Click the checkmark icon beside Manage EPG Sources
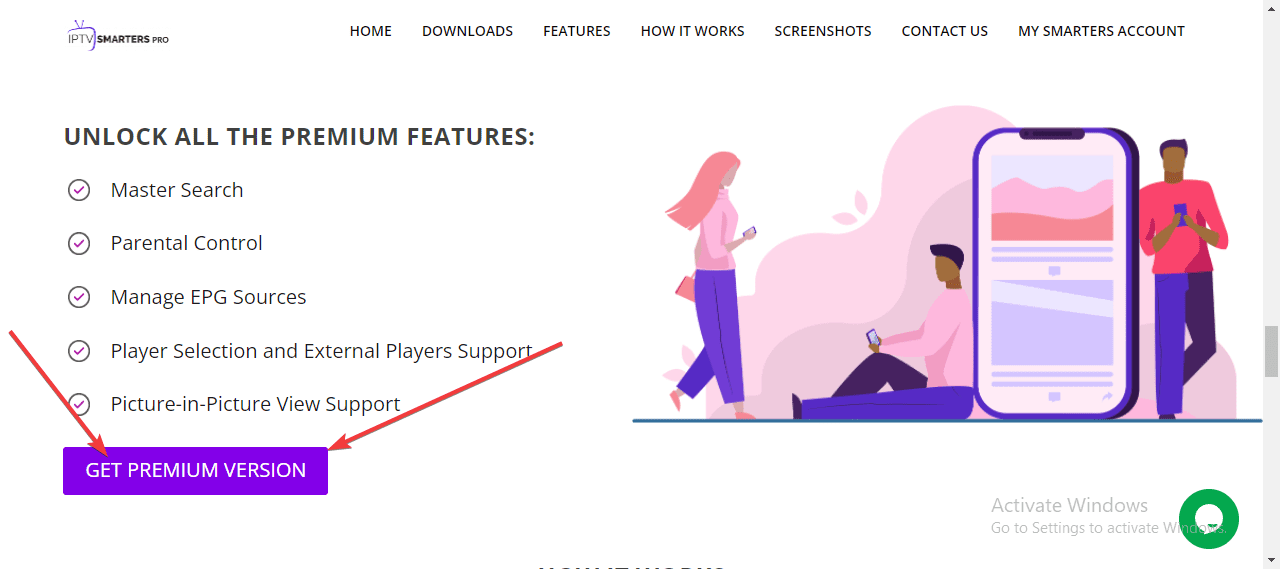This screenshot has height=569, width=1280. point(79,297)
